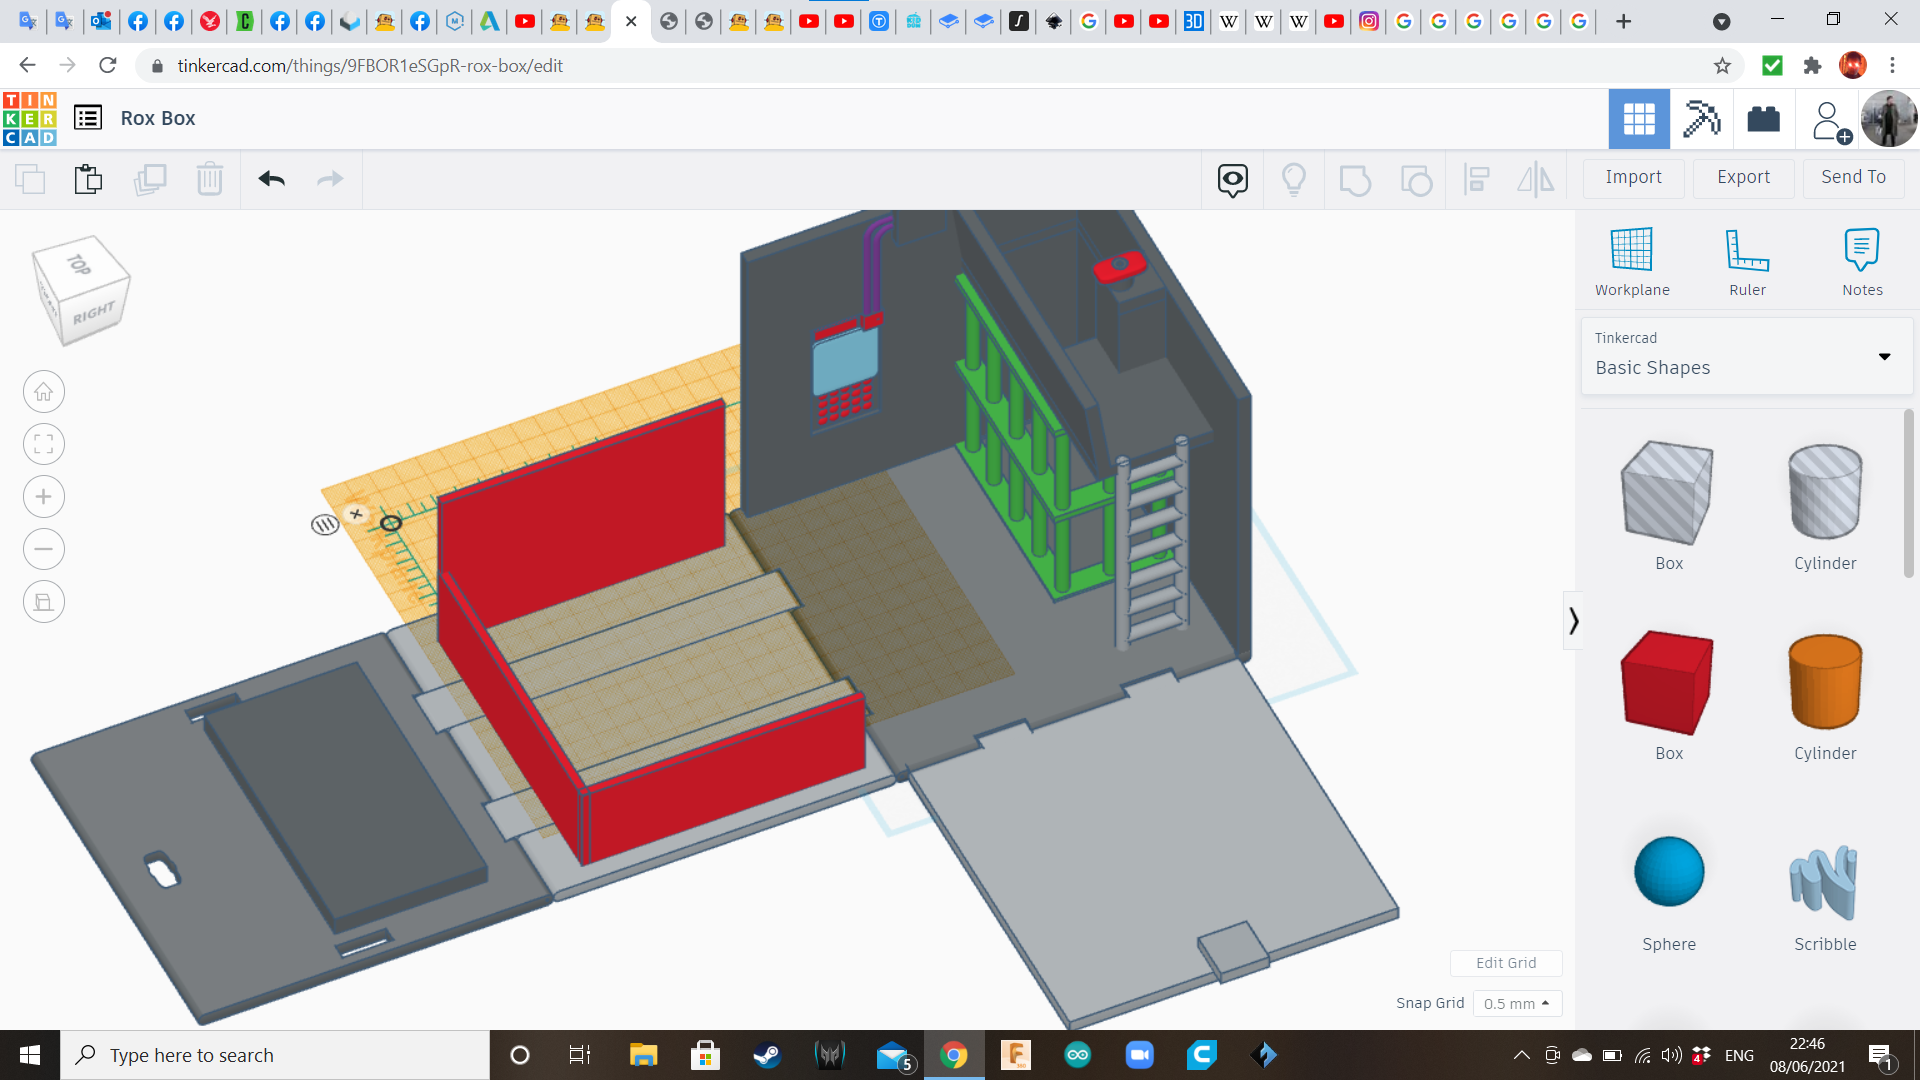
Task: Click the Import button
Action: pyautogui.click(x=1633, y=177)
